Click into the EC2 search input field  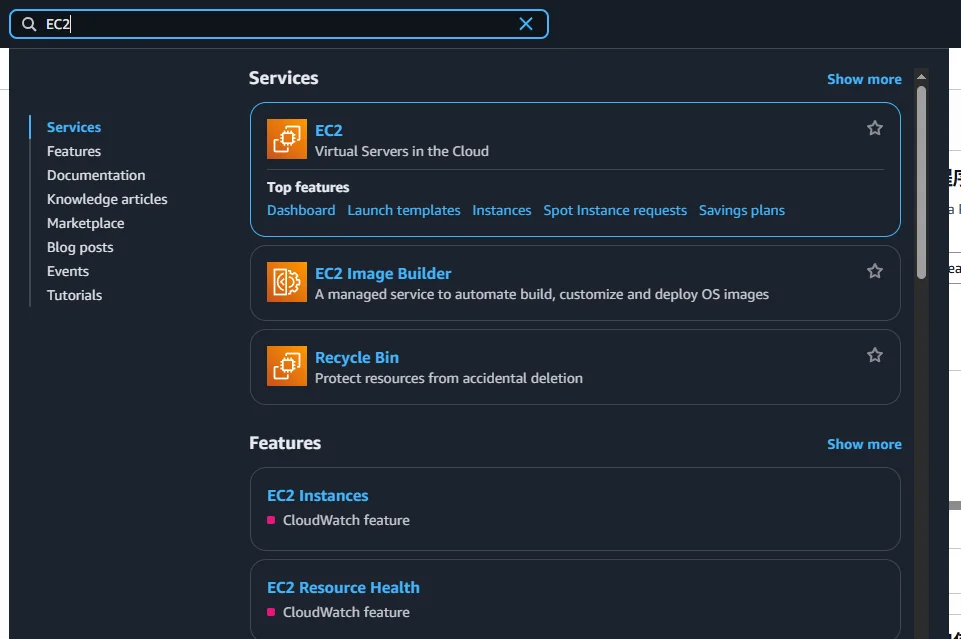[x=280, y=24]
